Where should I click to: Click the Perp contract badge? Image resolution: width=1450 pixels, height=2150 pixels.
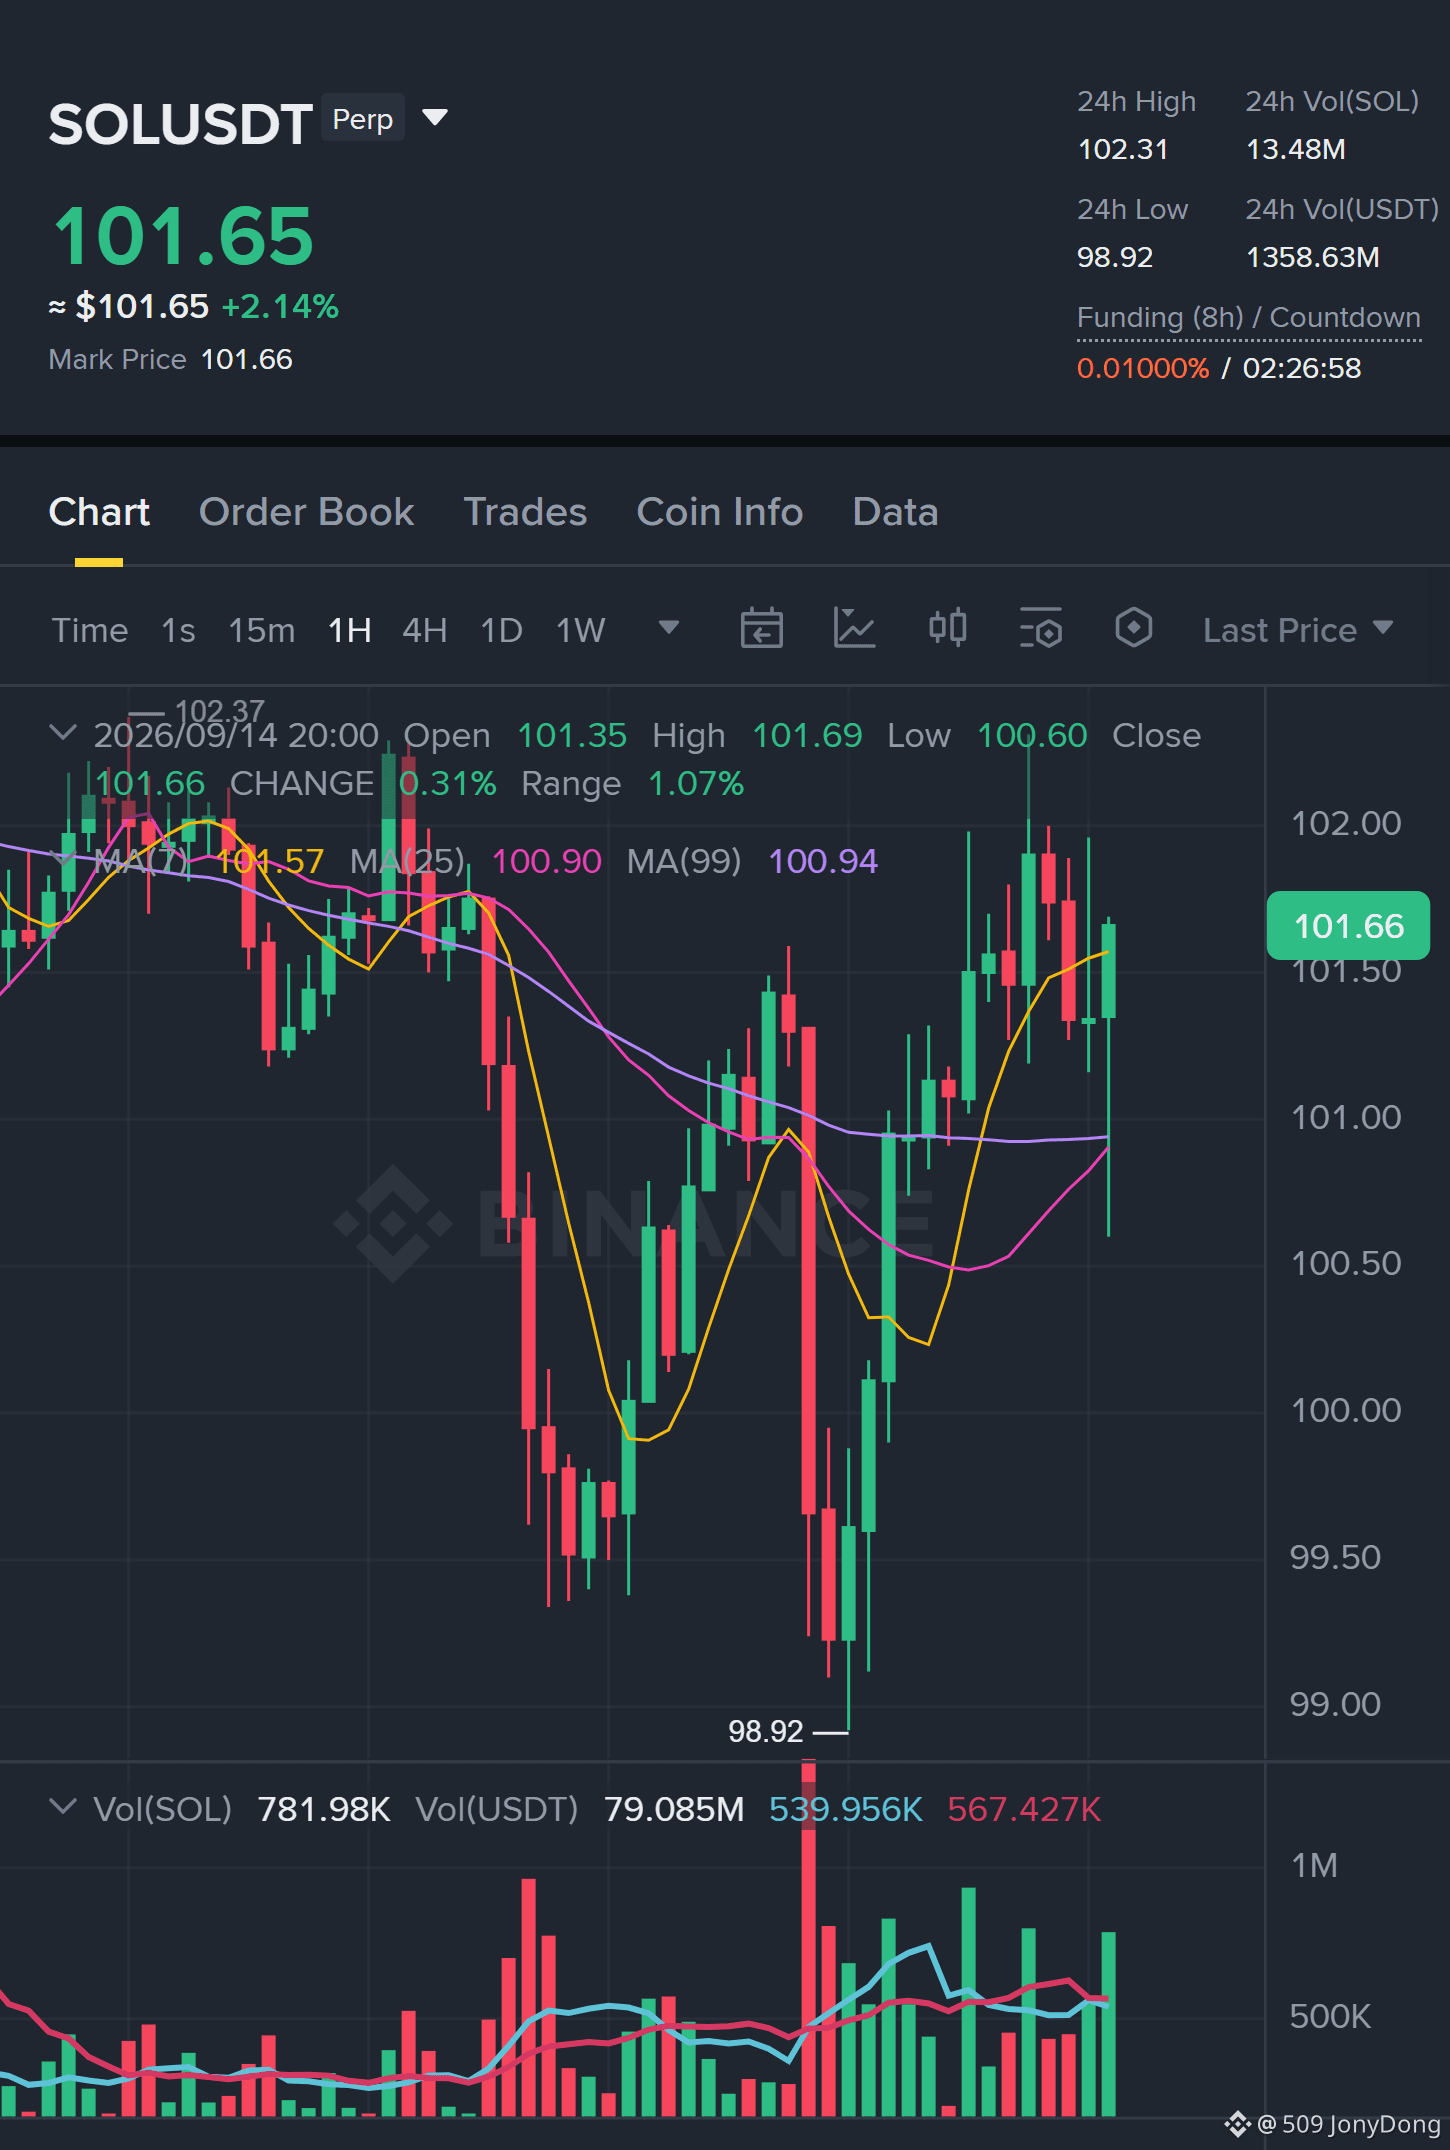pos(362,118)
